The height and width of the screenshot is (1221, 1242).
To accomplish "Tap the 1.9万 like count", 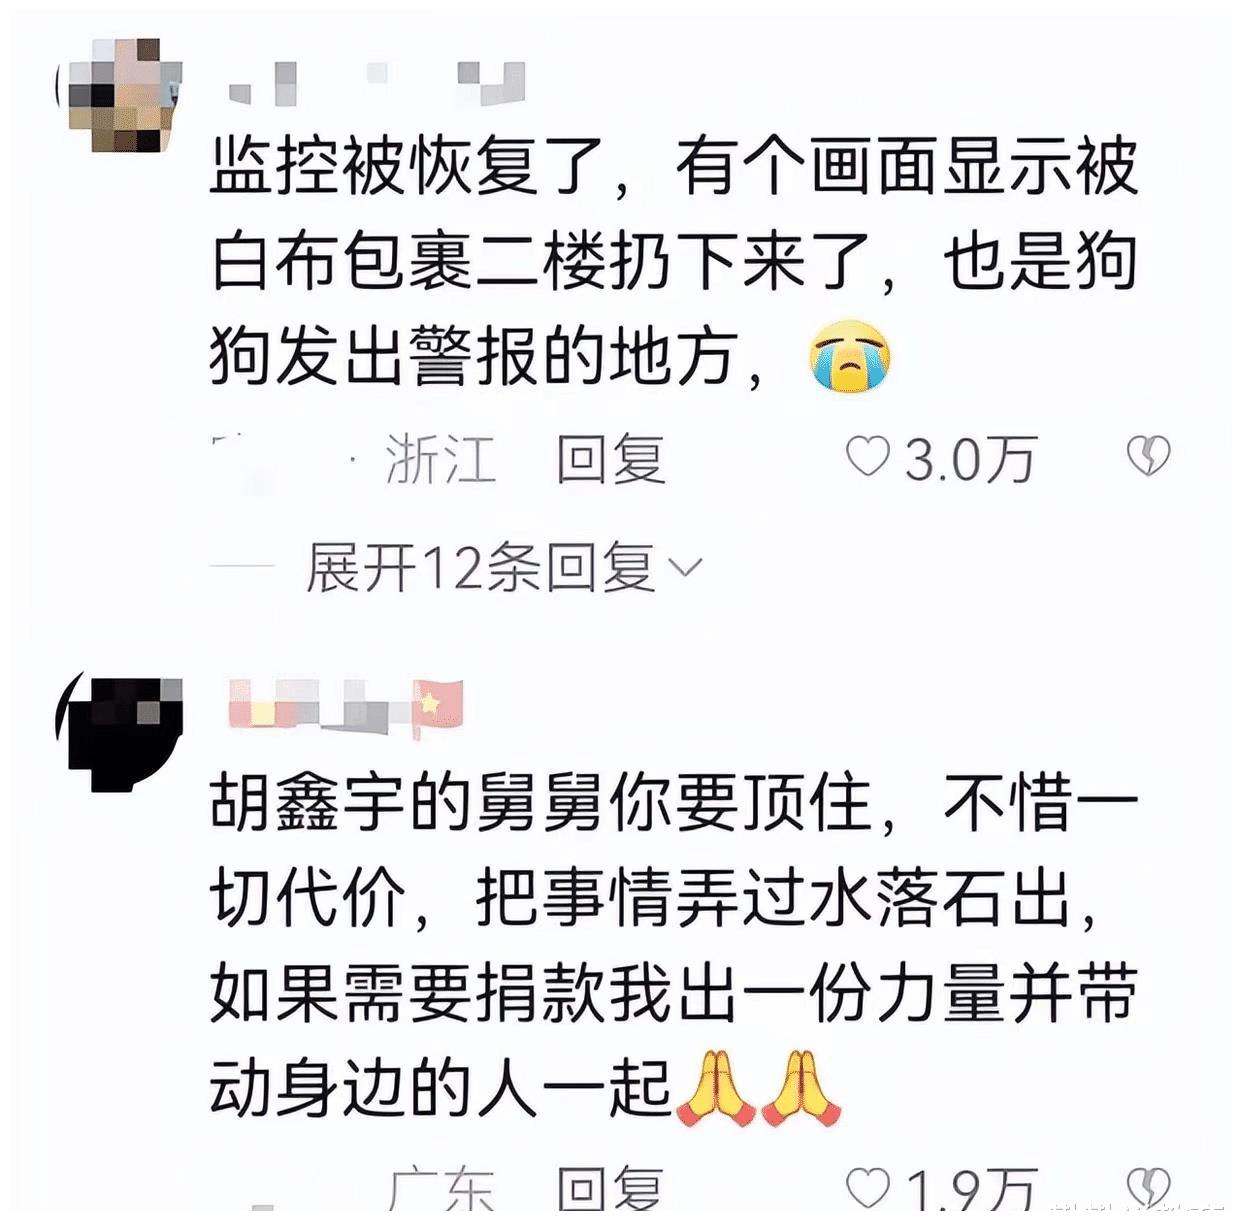I will (971, 1190).
